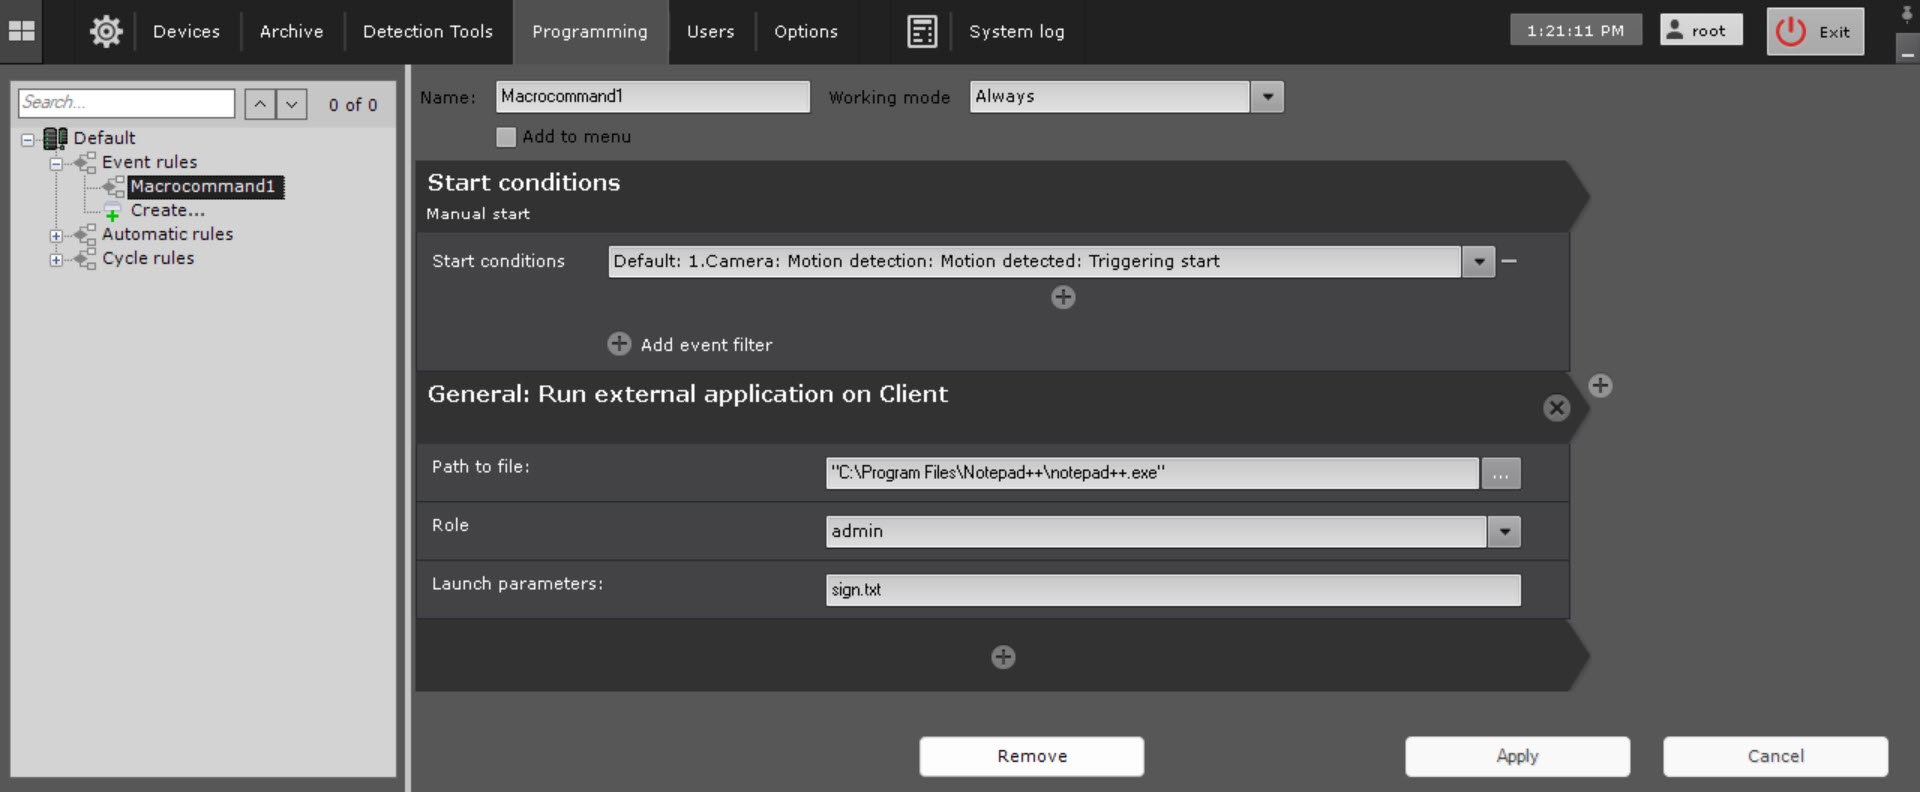Open the Archive tab

click(x=291, y=32)
